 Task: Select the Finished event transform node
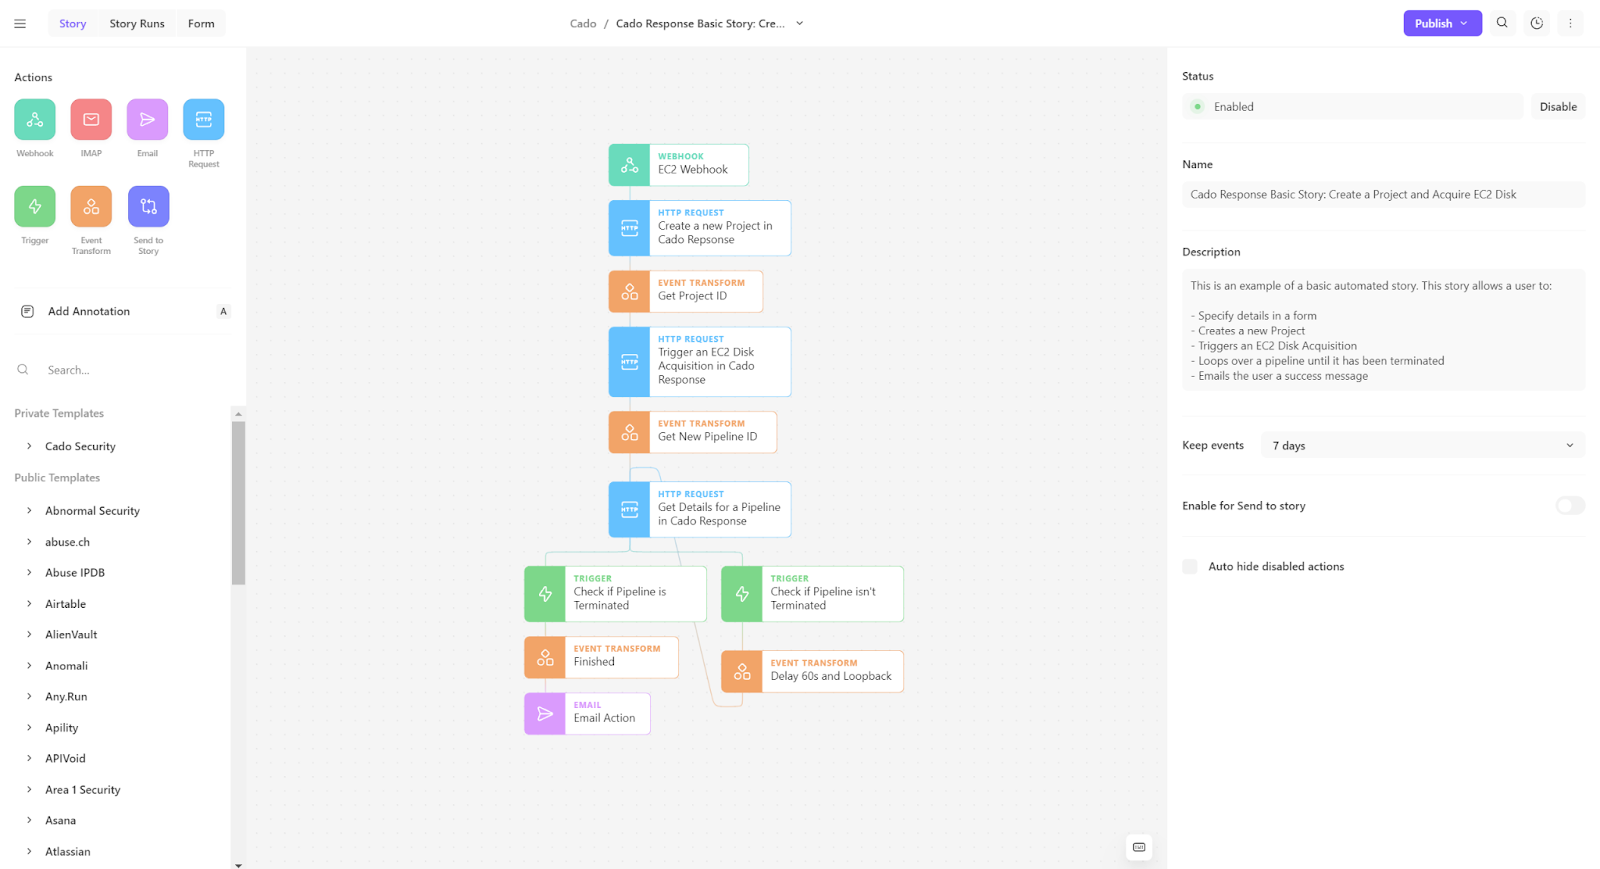pyautogui.click(x=601, y=657)
